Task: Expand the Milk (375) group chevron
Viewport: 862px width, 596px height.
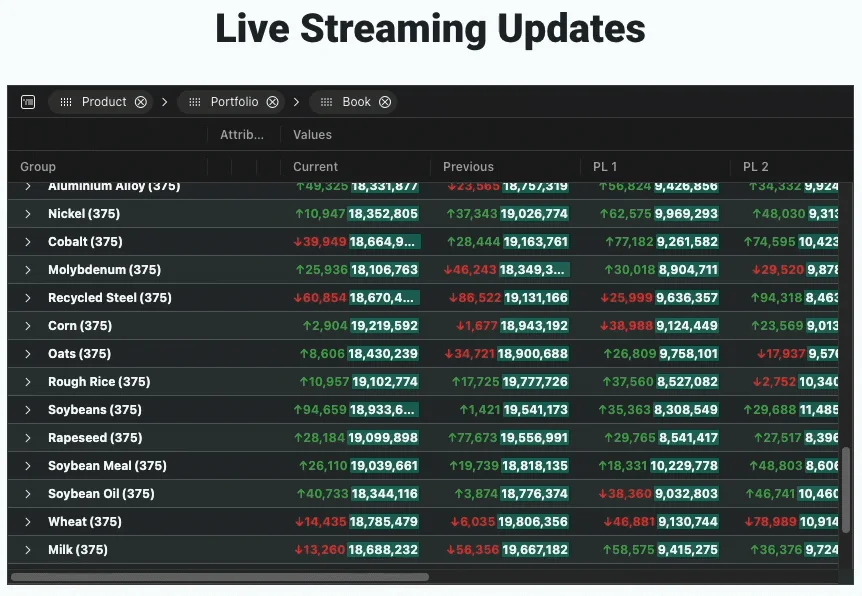Action: pos(28,550)
